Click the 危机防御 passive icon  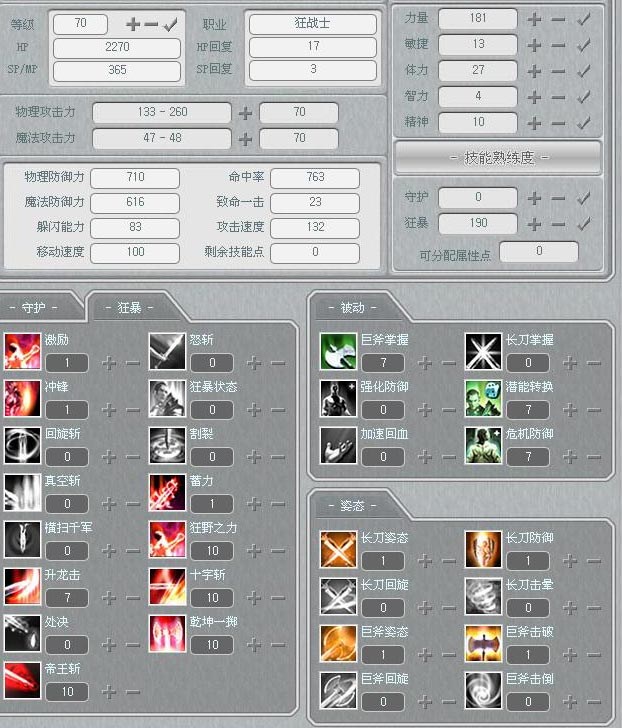coord(483,445)
